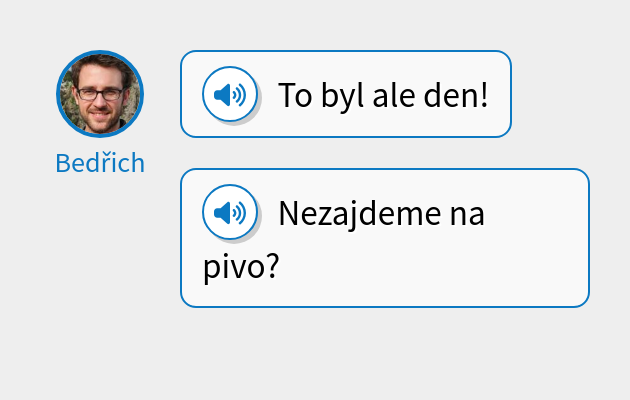
Task: Click the gray gap between the two bubbles
Action: coord(385,153)
